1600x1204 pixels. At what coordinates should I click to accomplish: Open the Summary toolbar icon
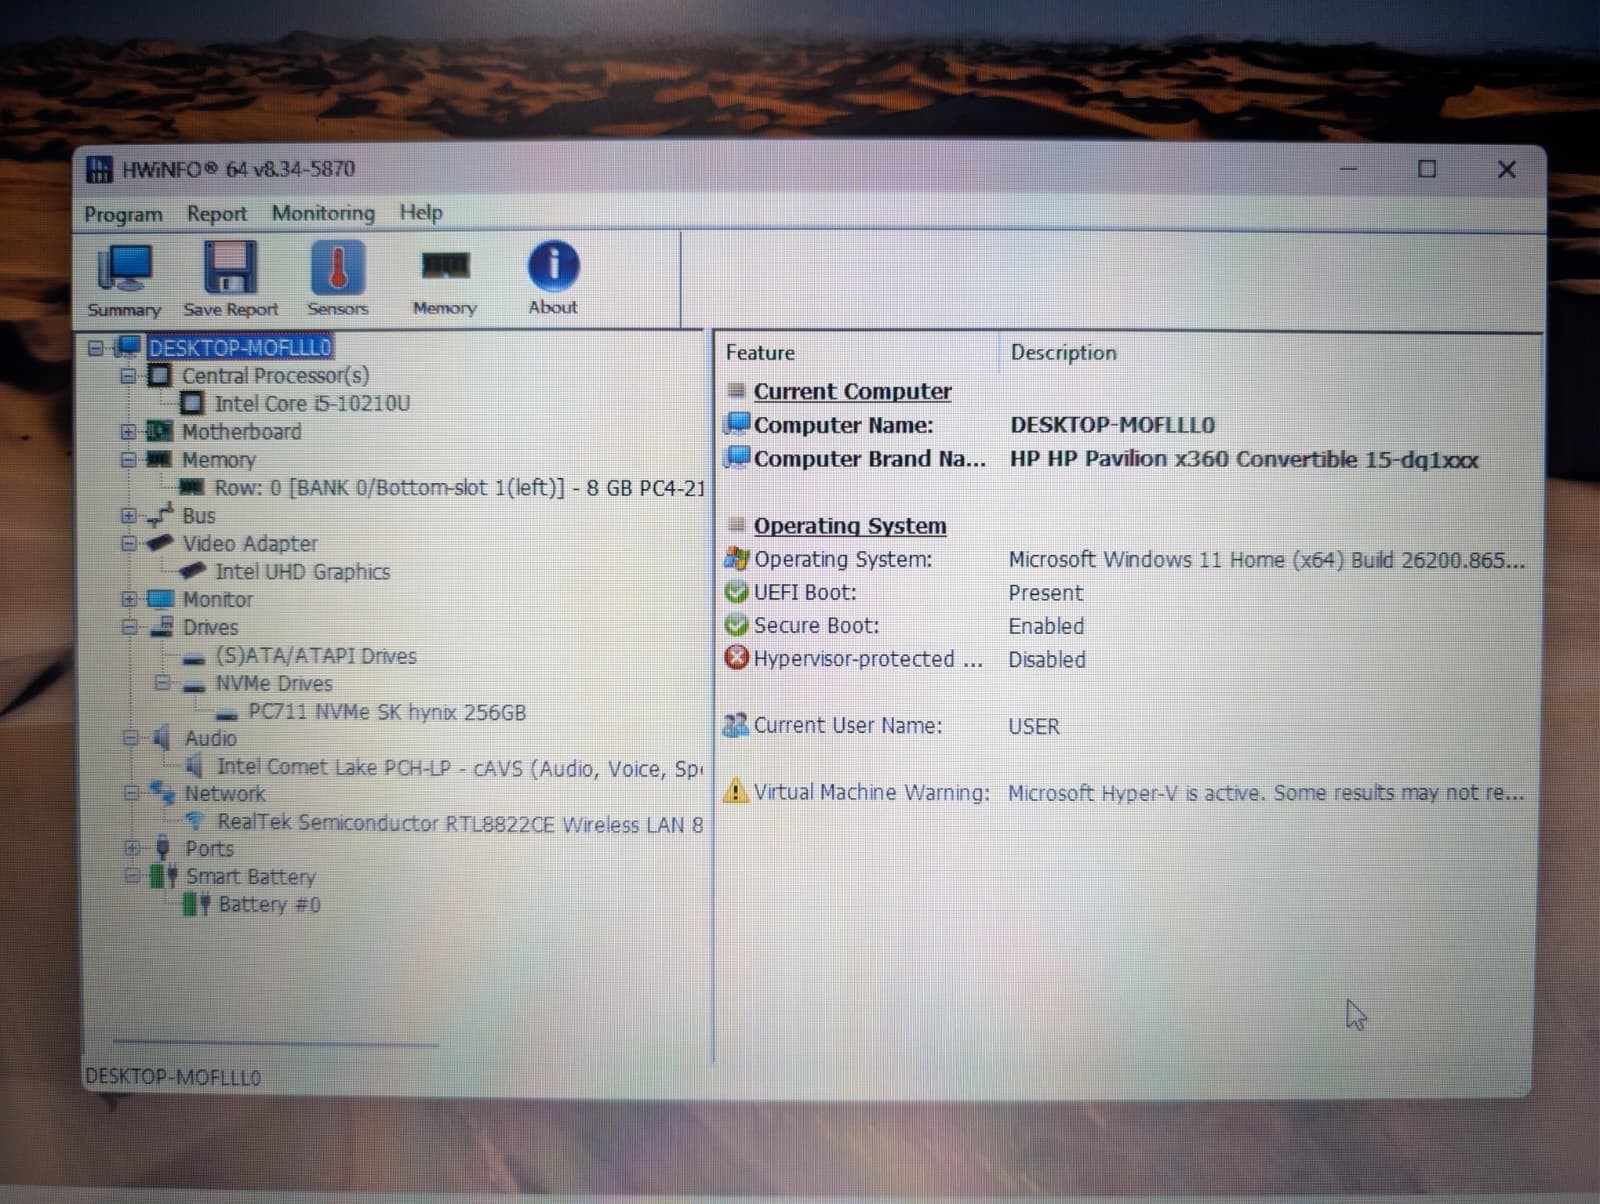(124, 281)
